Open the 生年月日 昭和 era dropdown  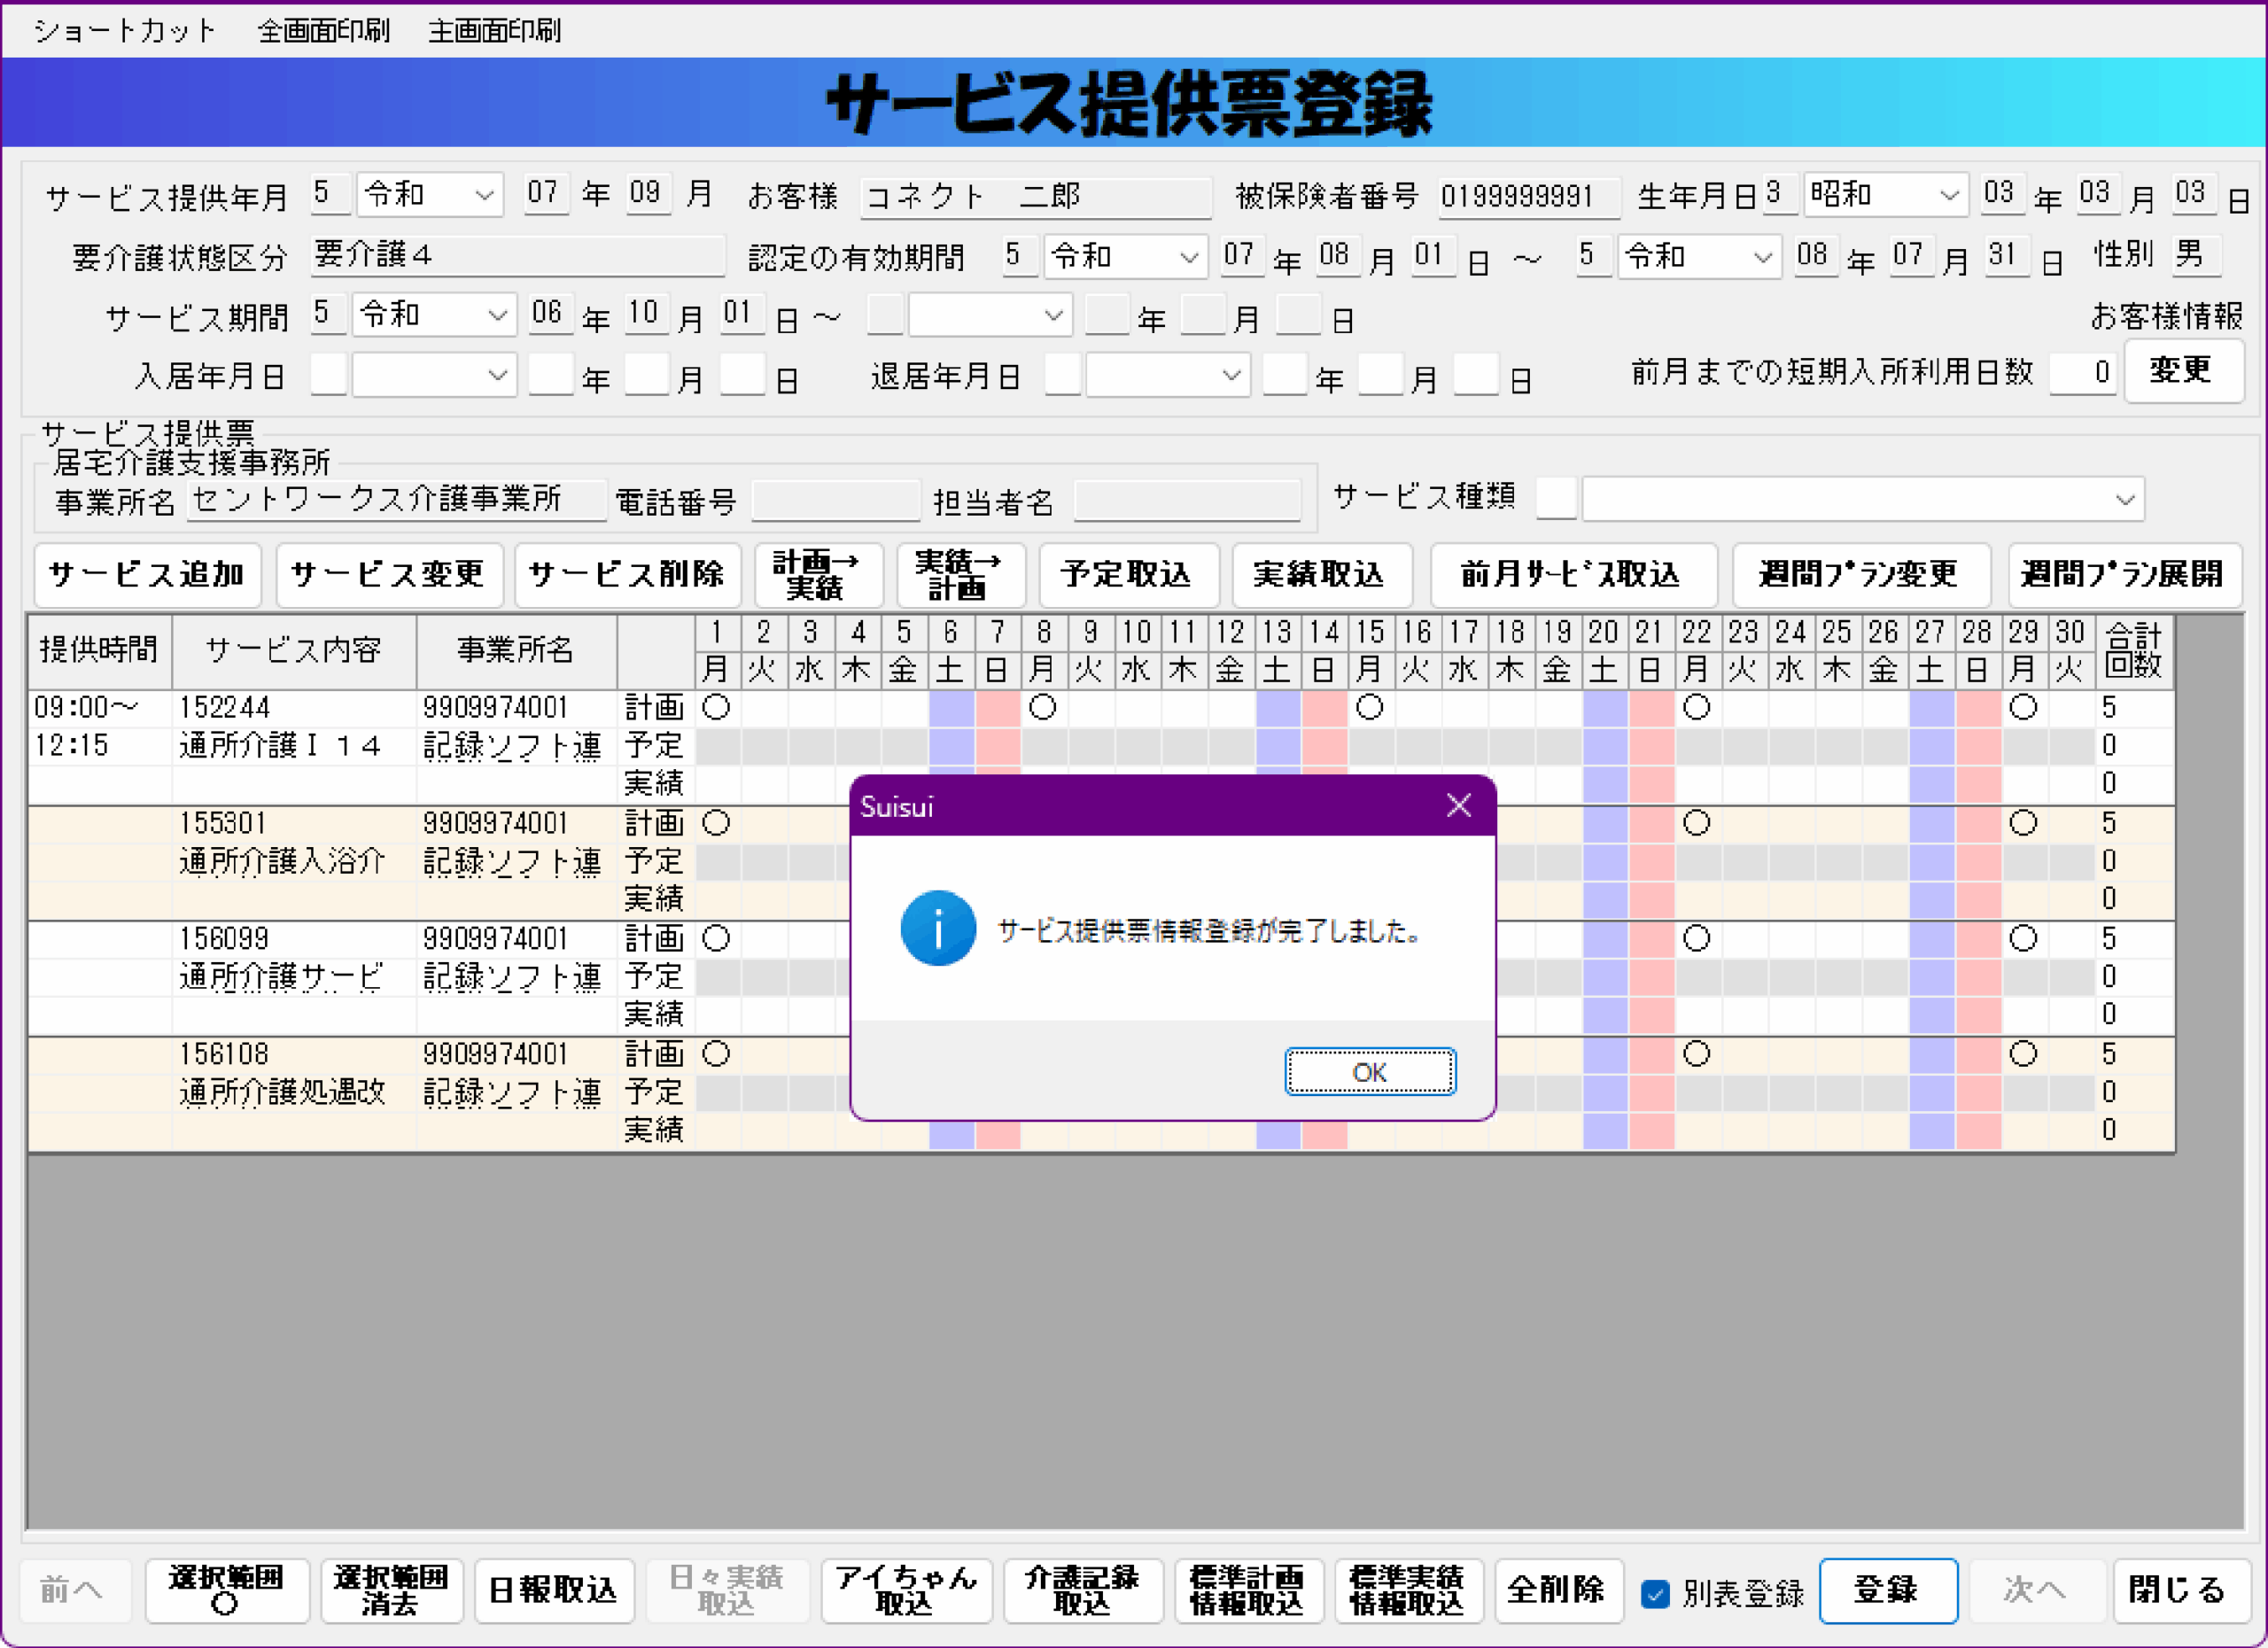[x=1948, y=195]
